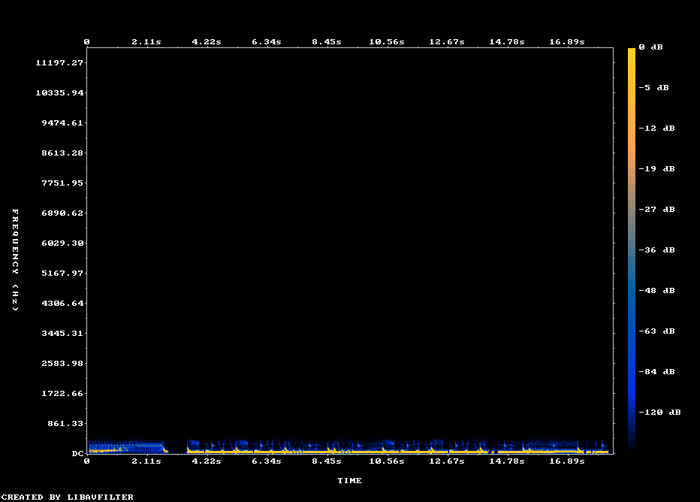Click the -84 dB legend label
This screenshot has height=502, width=700.
(x=657, y=372)
